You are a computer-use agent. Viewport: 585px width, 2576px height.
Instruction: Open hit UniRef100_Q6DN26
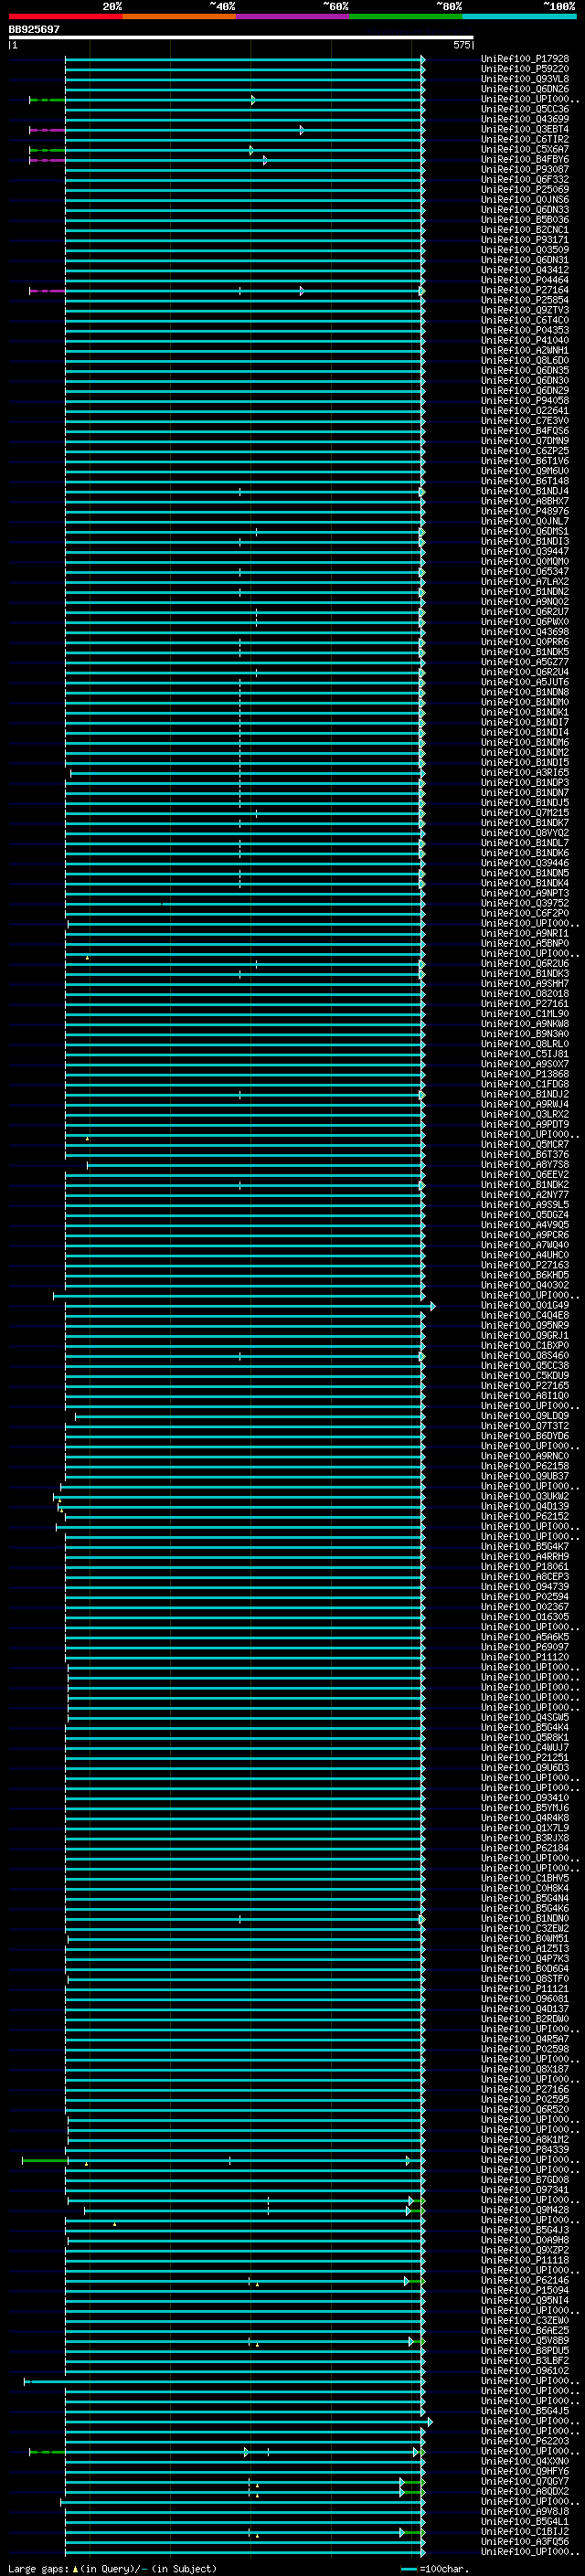[x=524, y=89]
